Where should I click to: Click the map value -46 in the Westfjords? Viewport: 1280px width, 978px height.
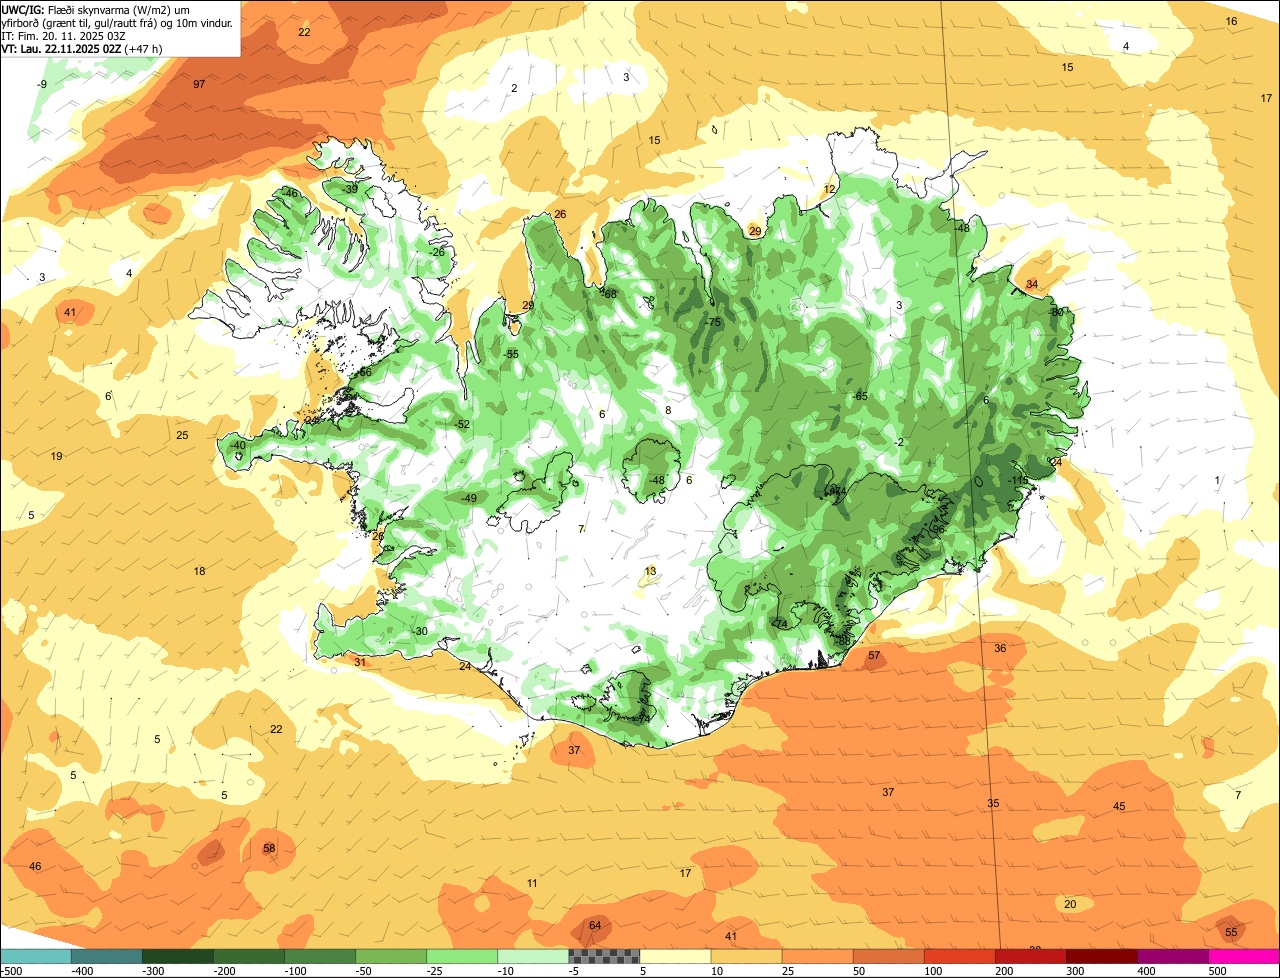click(290, 193)
